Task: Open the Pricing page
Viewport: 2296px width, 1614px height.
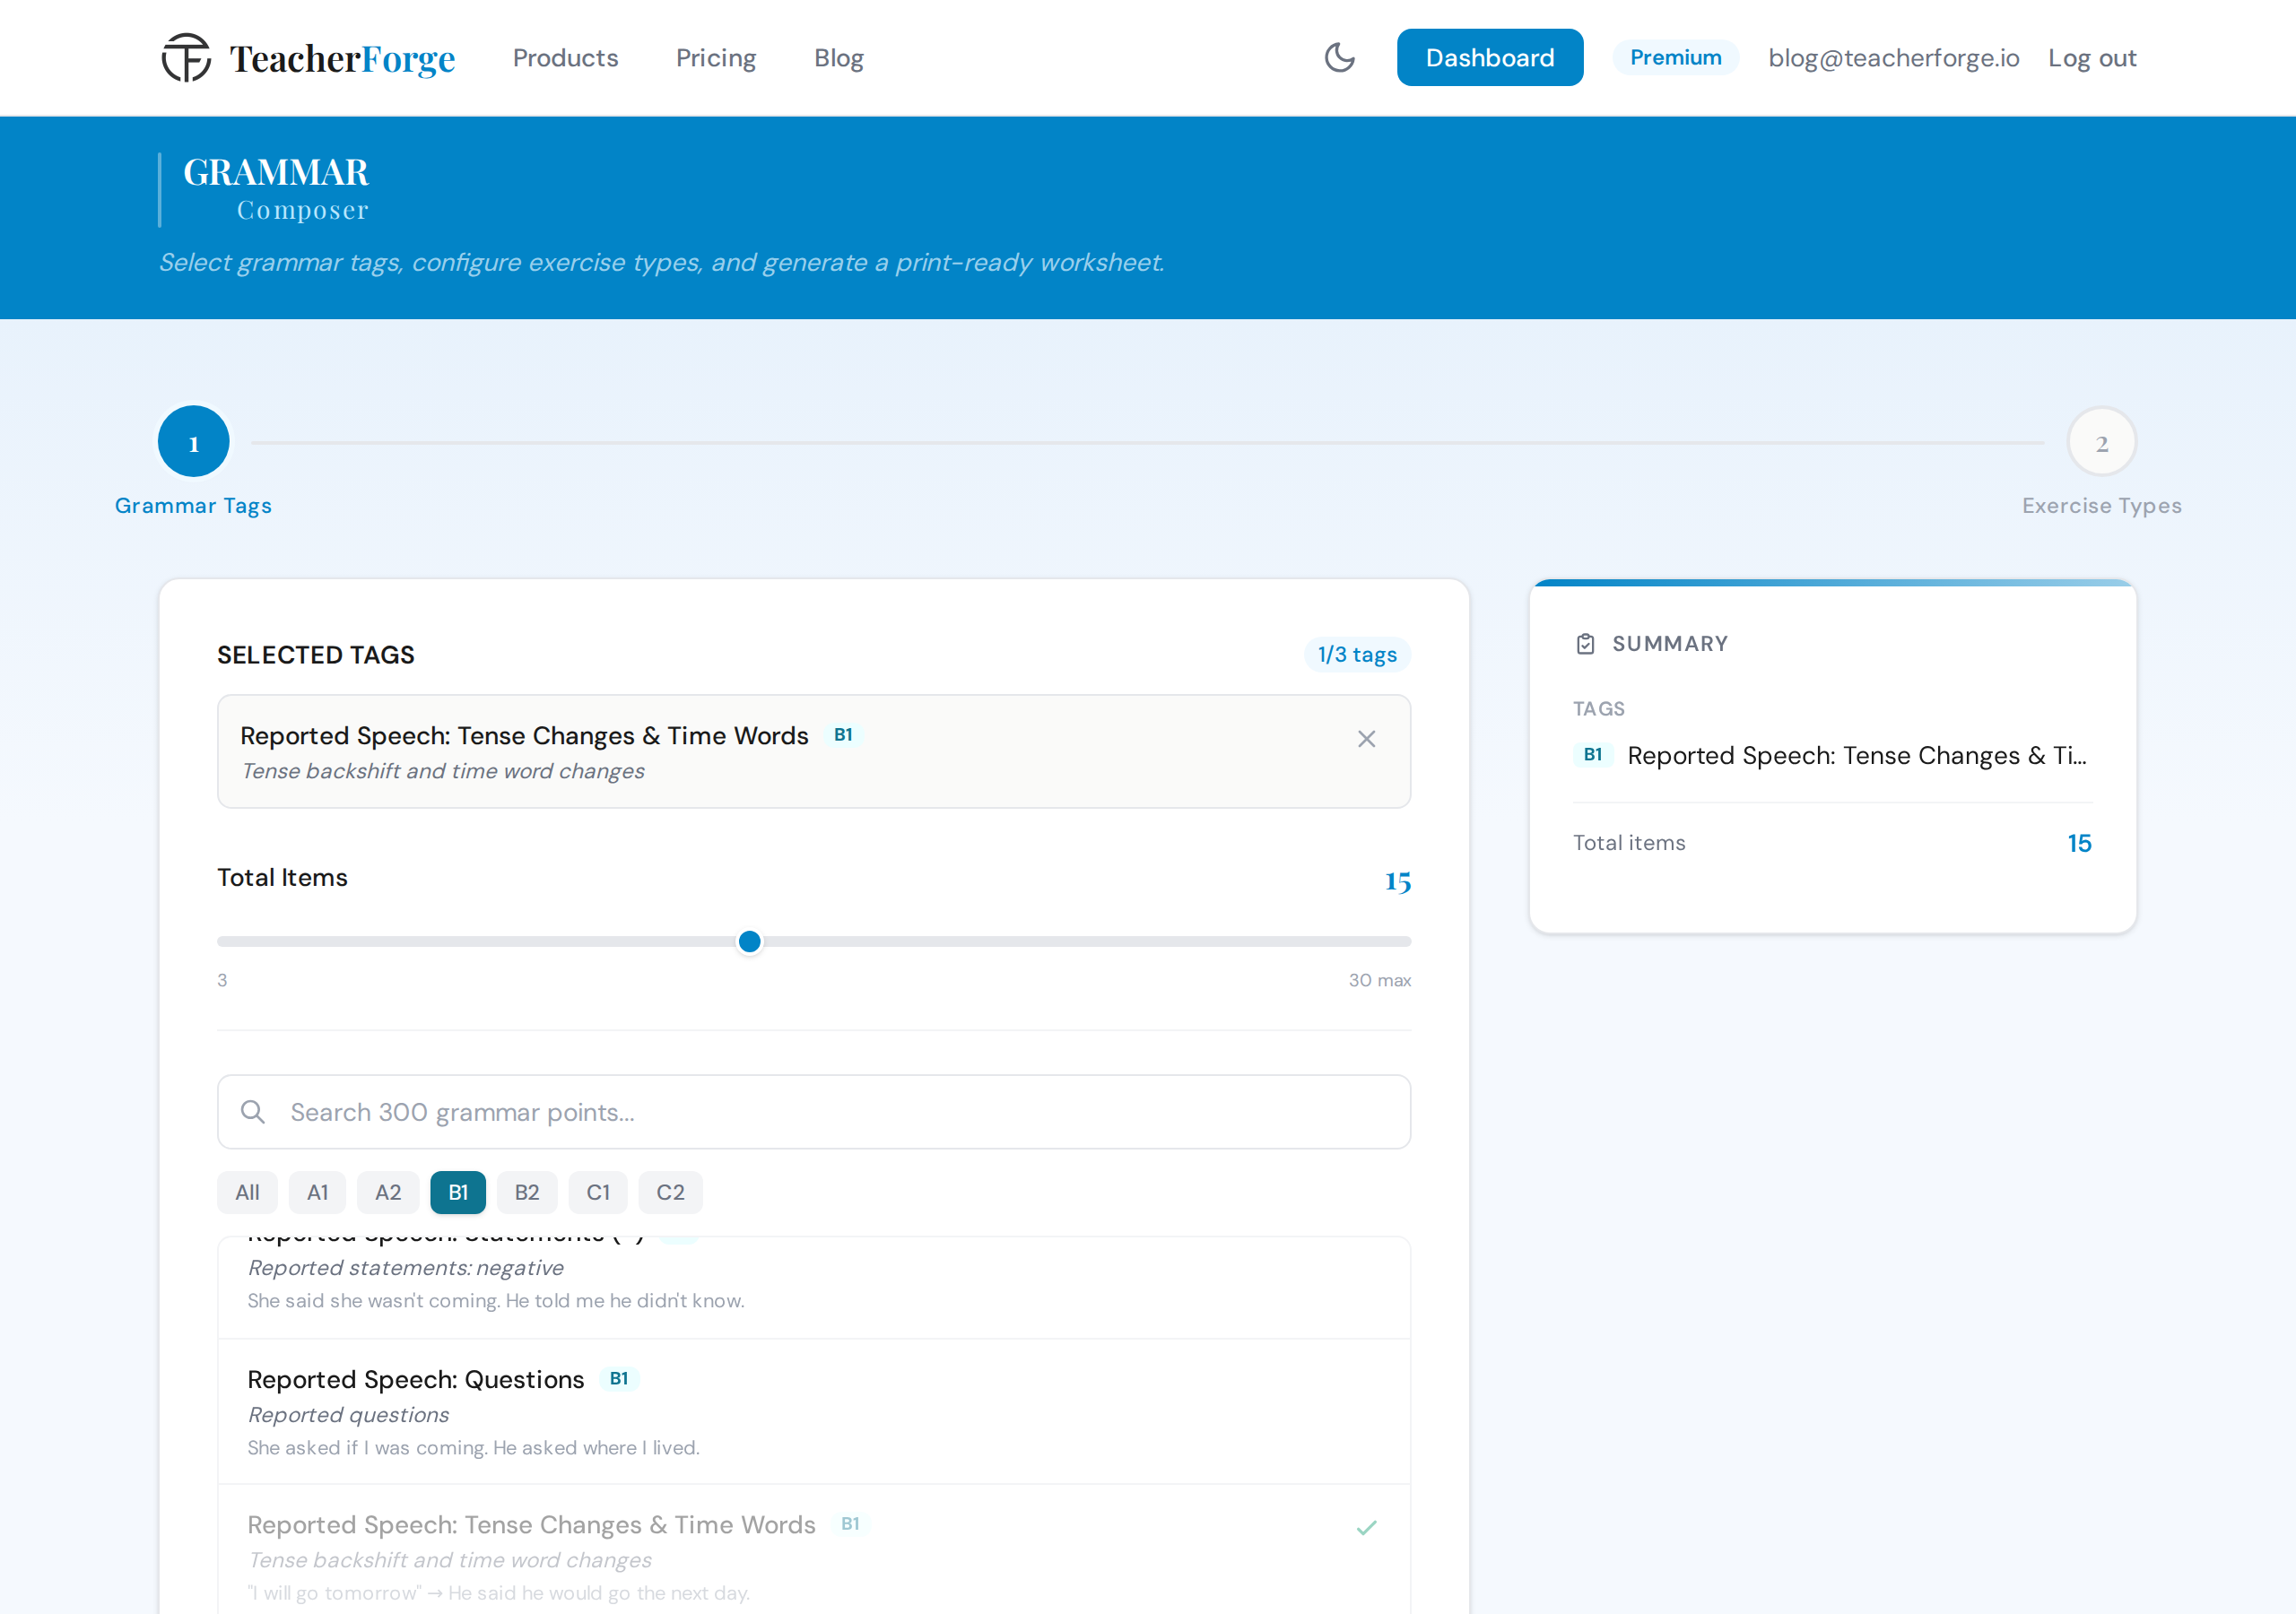Action: click(716, 58)
